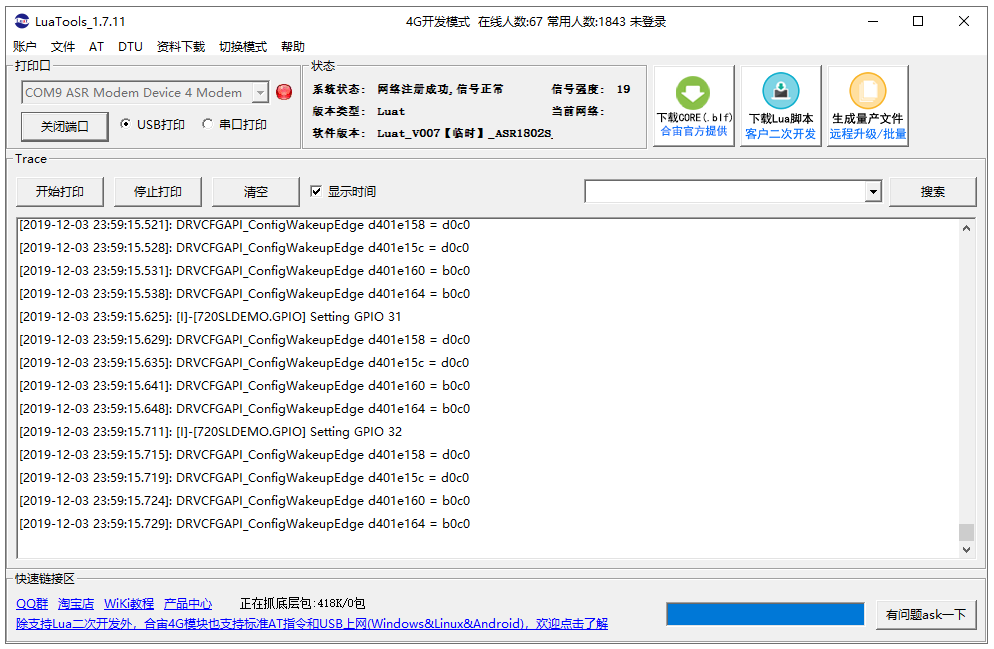This screenshot has width=994, height=649.
Task: Click the trace scrollbar up arrow
Action: point(966,228)
